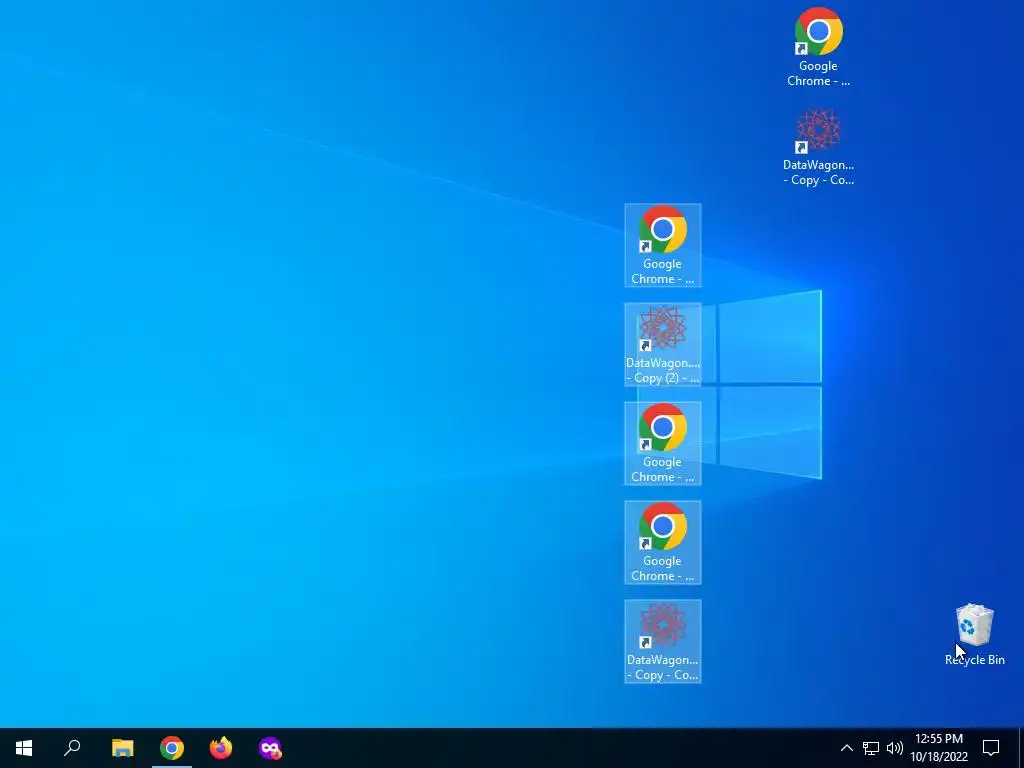Open File Explorer from the taskbar

tap(122, 748)
